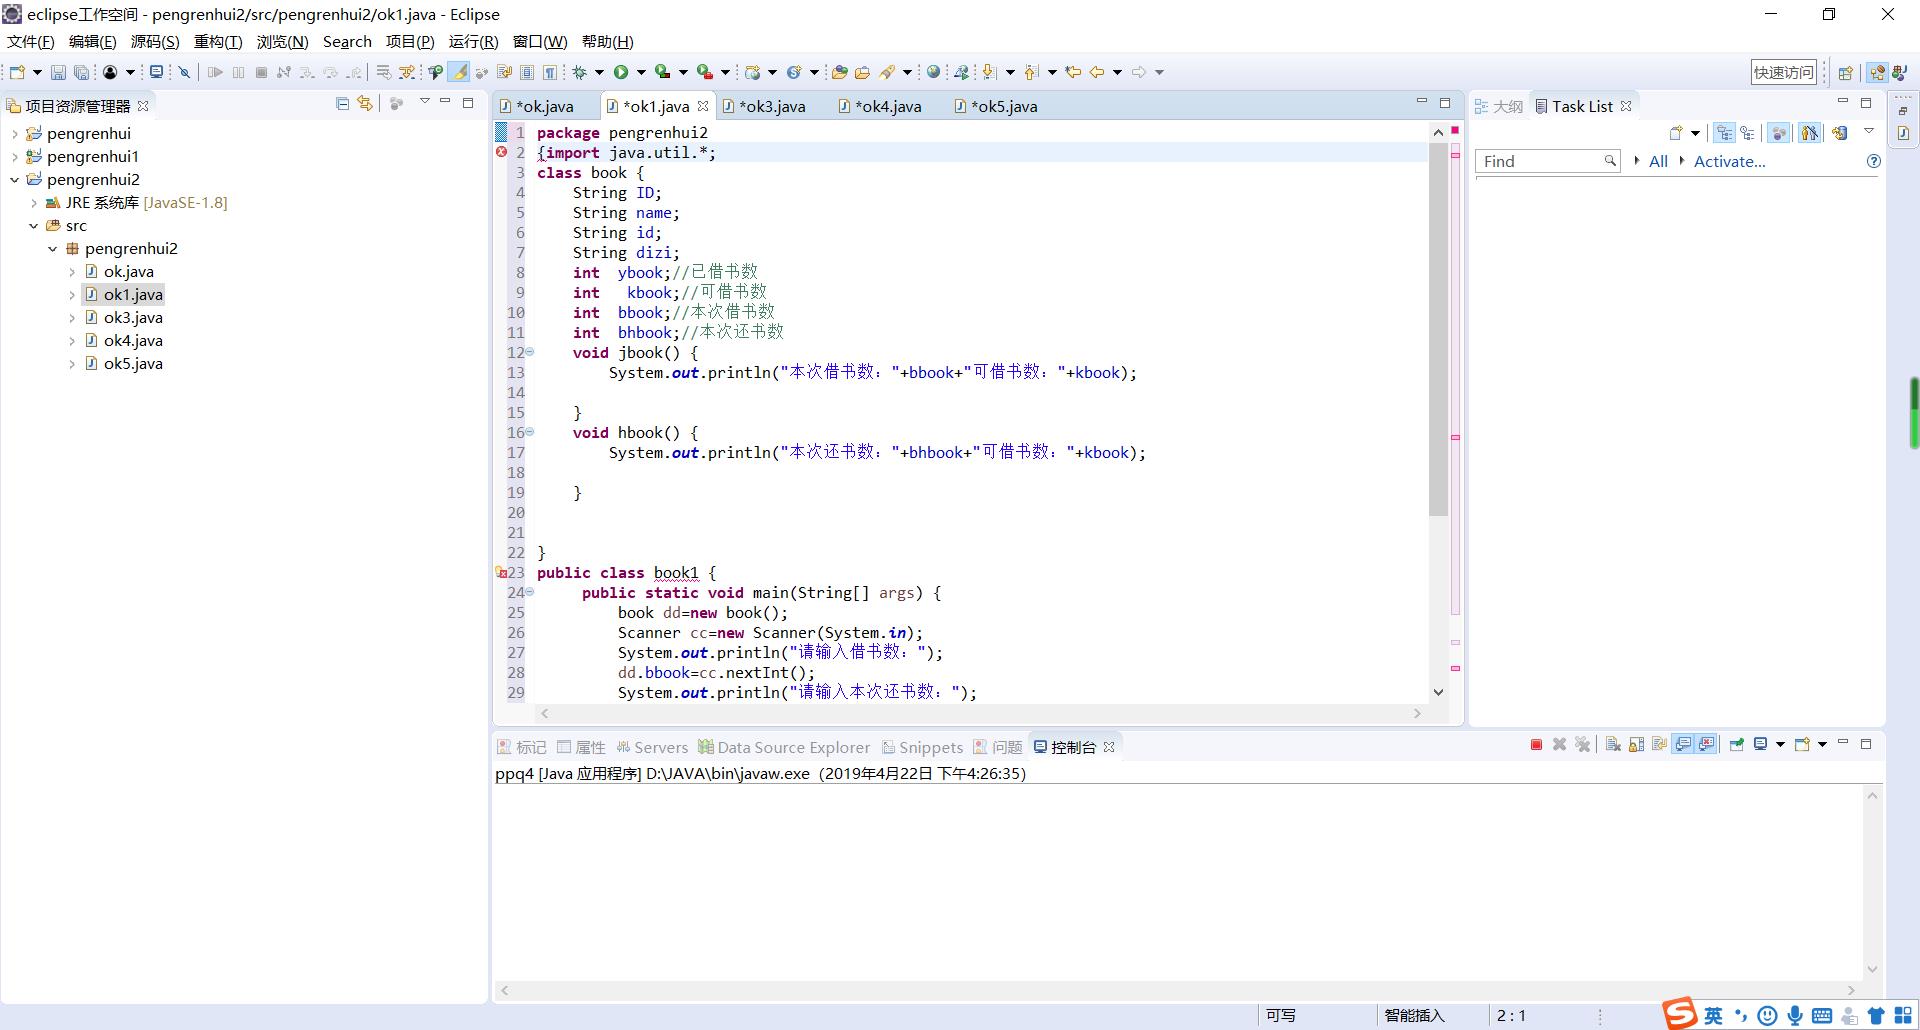
Task: Open the 重构(T) menu
Action: [x=218, y=41]
